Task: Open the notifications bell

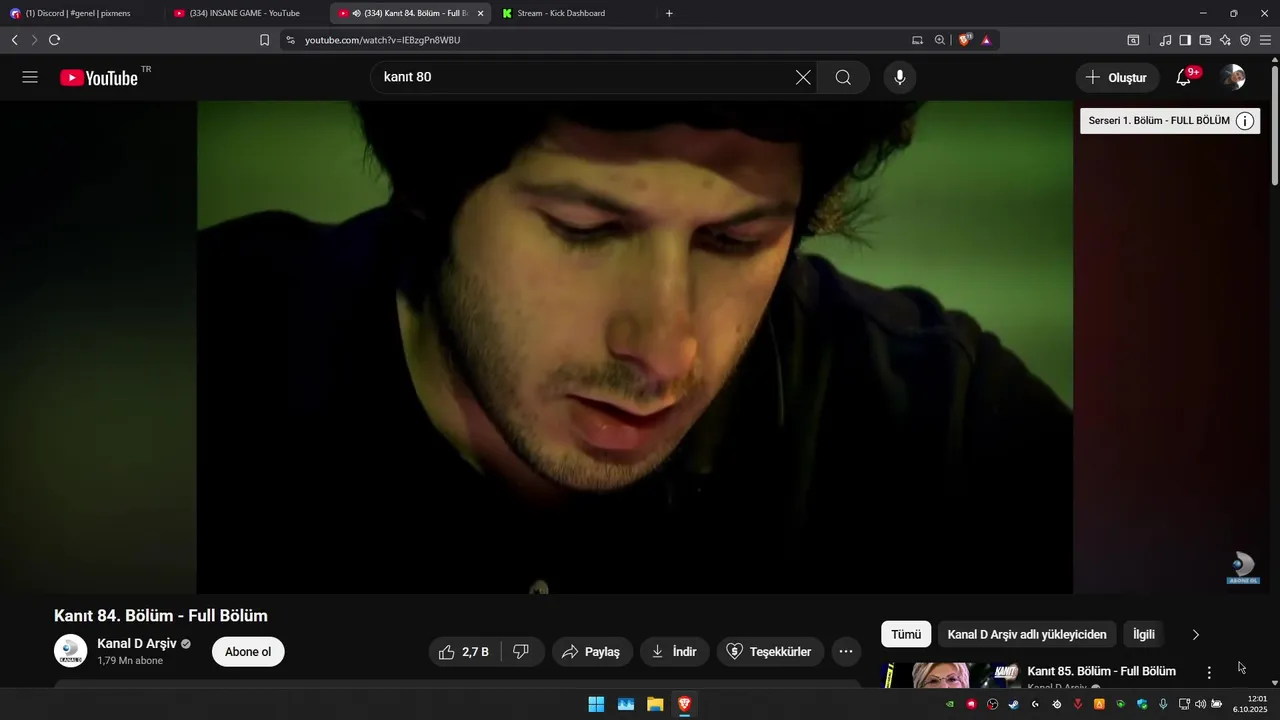Action: coord(1183,77)
